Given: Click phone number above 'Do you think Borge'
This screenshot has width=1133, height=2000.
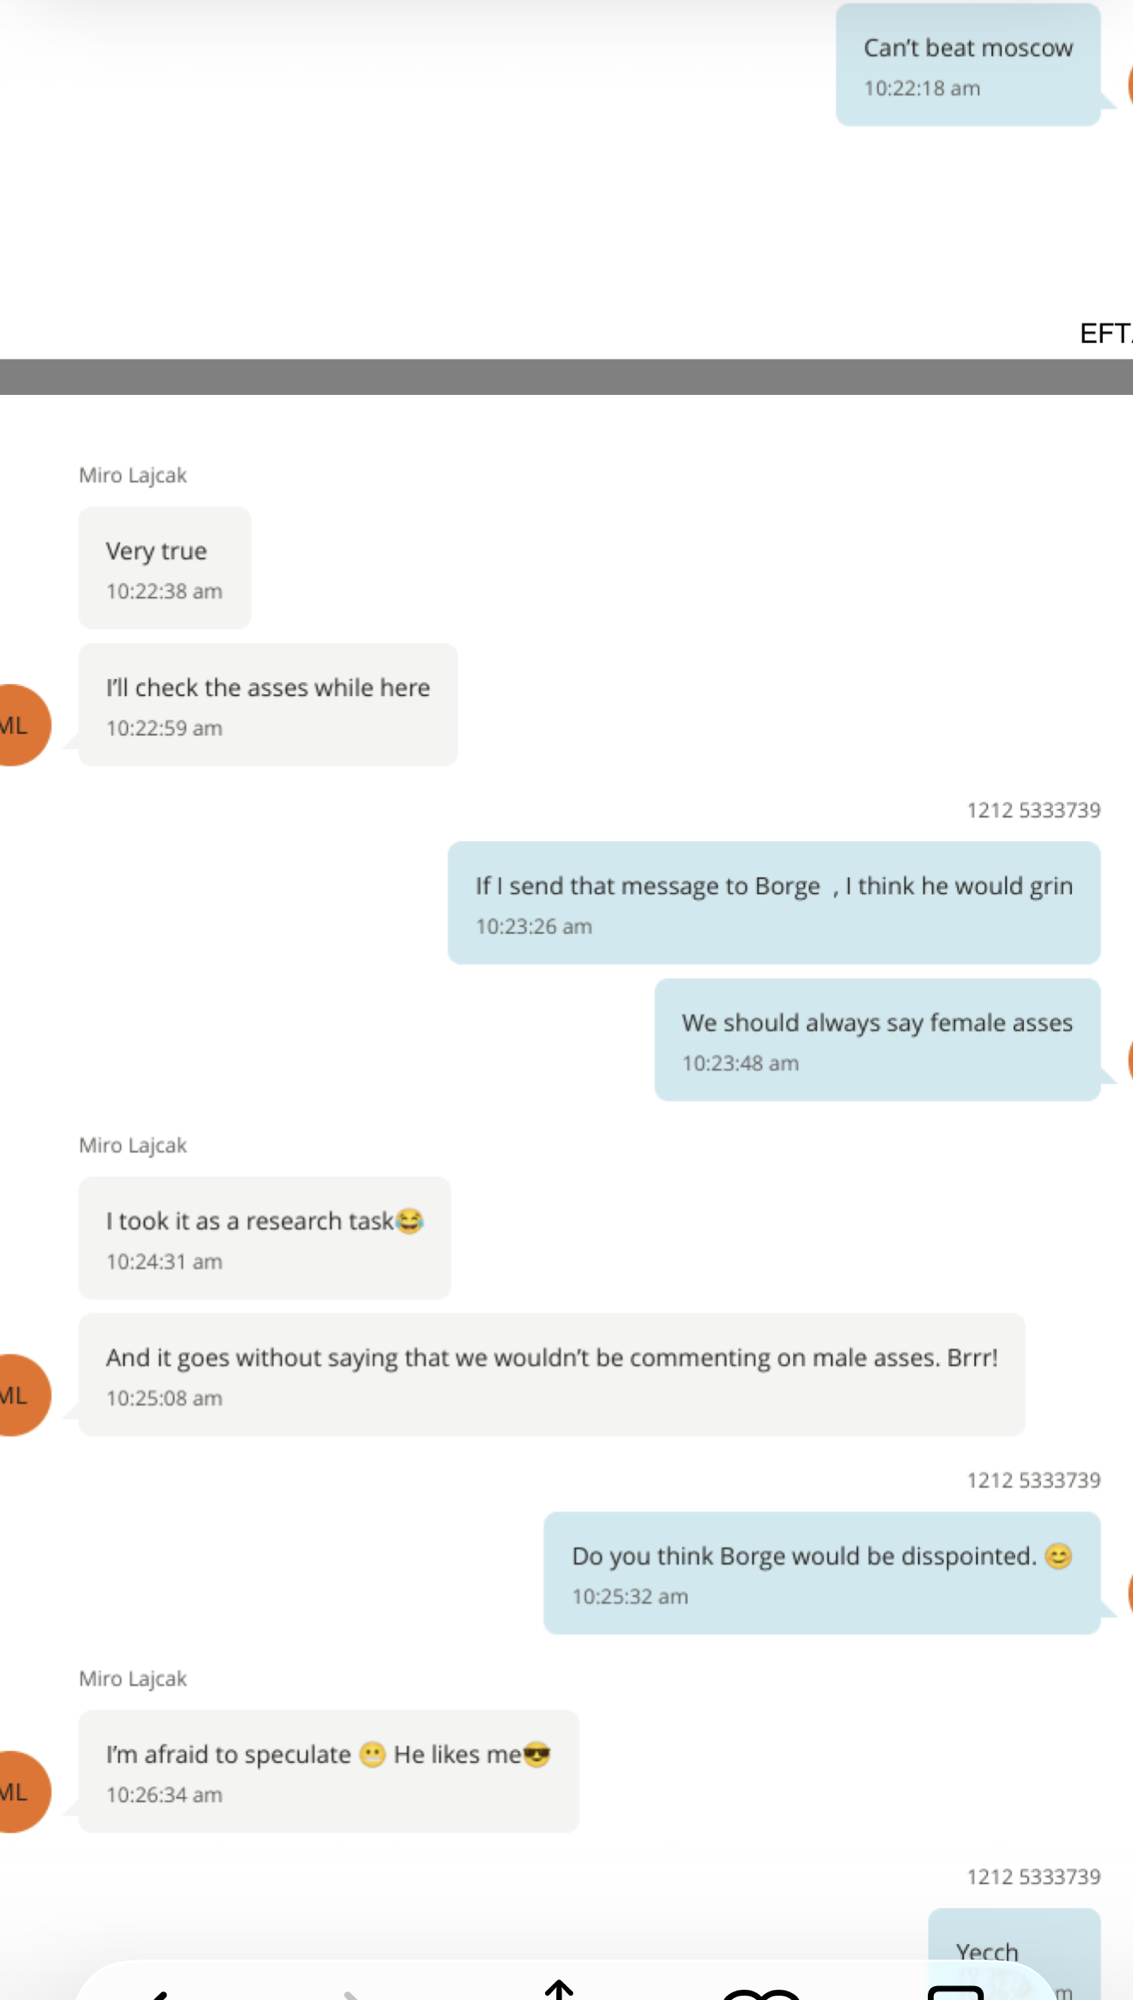Looking at the screenshot, I should [1033, 1480].
